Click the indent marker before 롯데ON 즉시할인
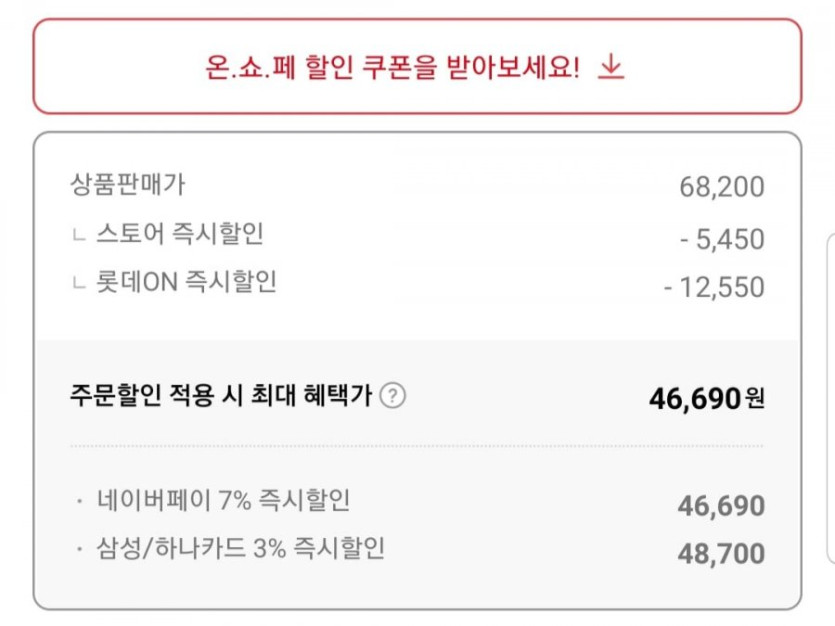835x626 pixels. coord(79,285)
